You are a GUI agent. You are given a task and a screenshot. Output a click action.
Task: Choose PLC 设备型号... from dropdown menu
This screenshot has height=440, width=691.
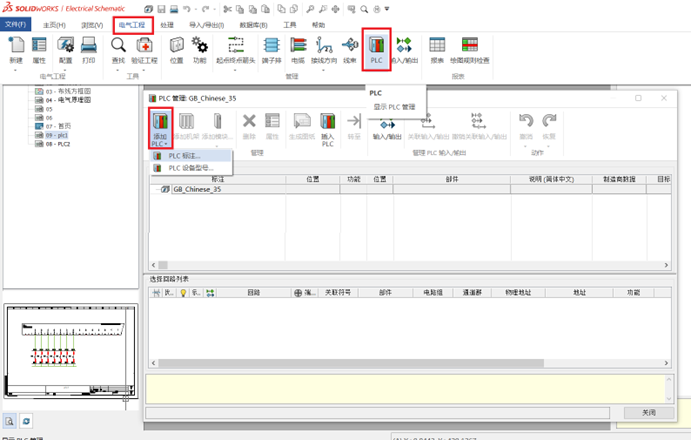tap(190, 168)
